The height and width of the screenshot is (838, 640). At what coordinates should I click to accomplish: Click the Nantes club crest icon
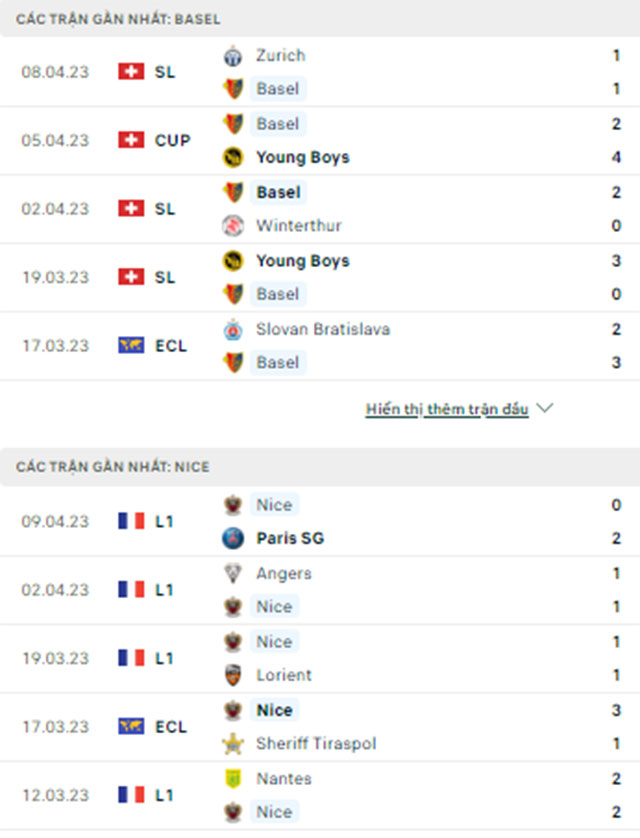pyautogui.click(x=233, y=779)
